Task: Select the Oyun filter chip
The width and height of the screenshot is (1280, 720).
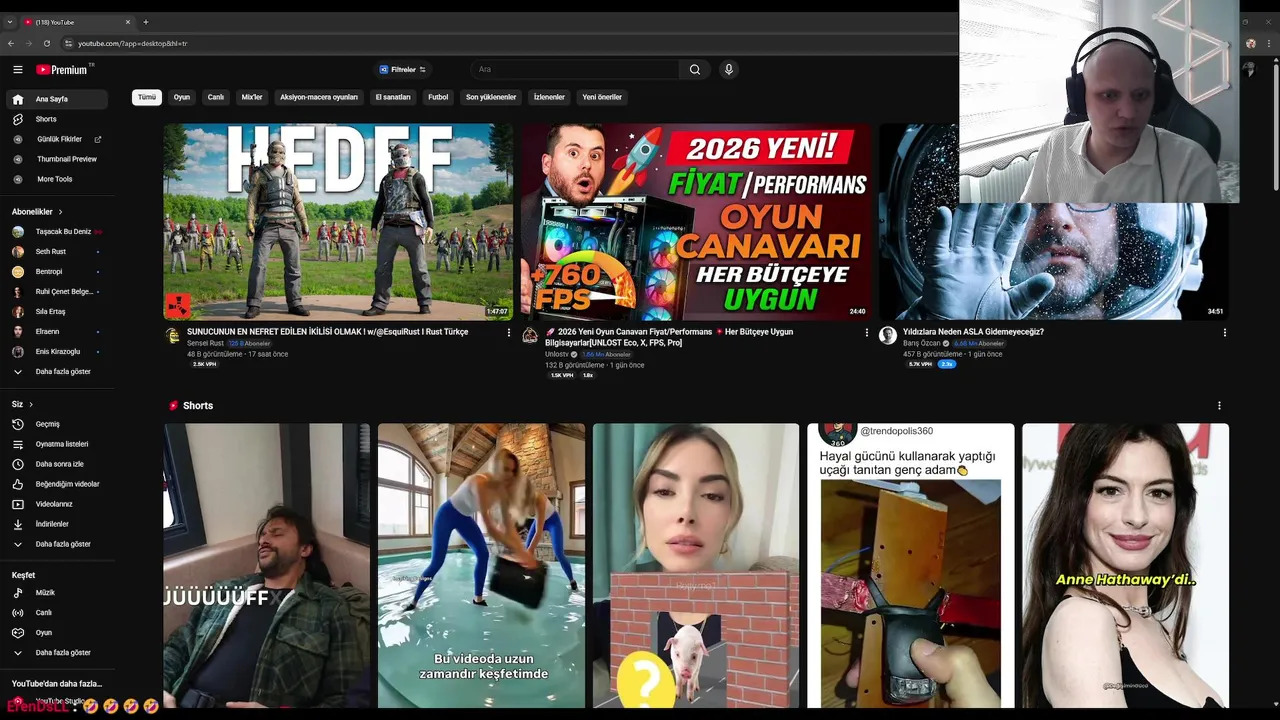Action: click(182, 97)
